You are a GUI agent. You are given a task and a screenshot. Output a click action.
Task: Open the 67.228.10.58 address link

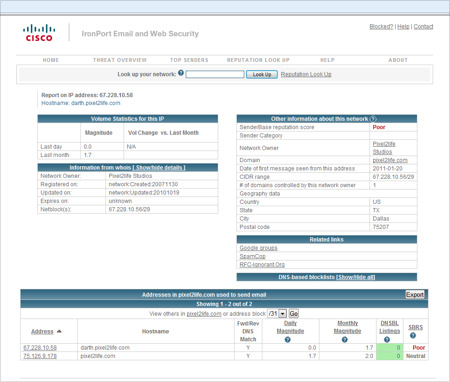[x=40, y=348]
